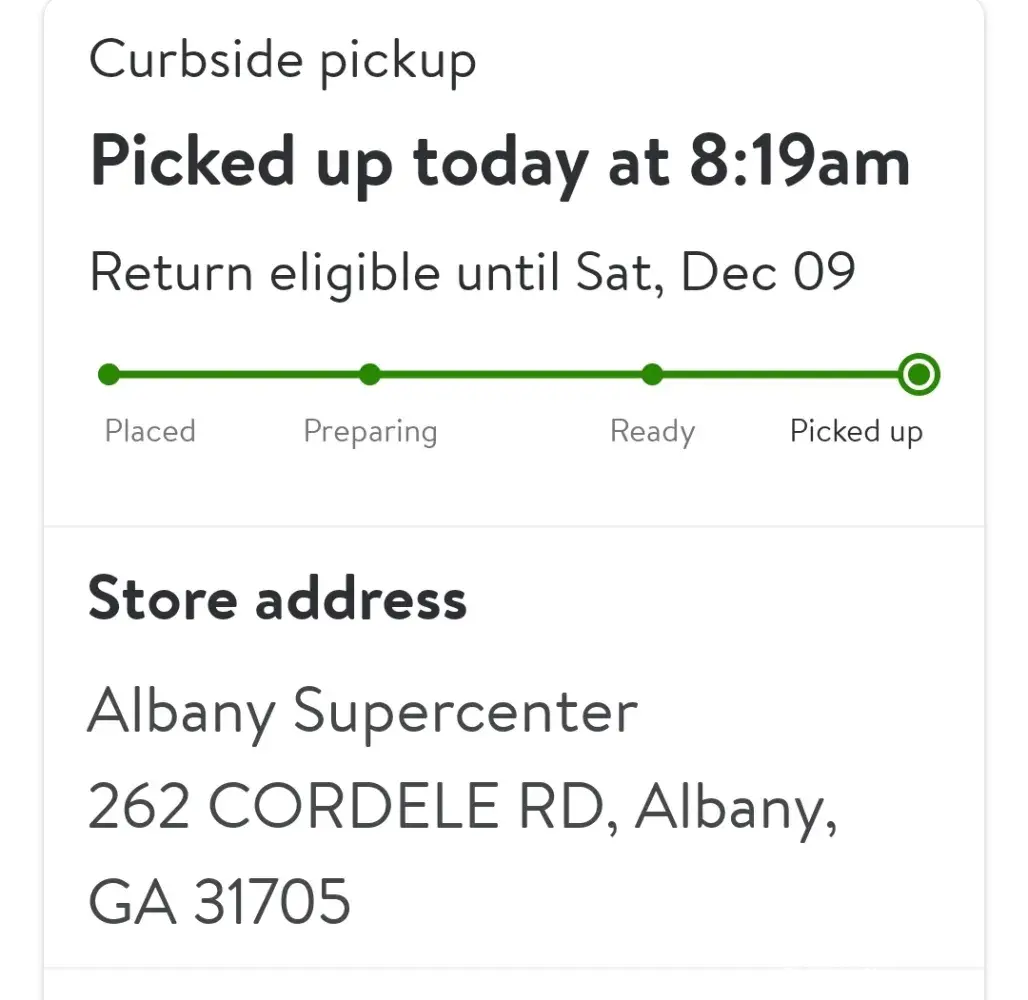
Task: Click the Ready step dot
Action: [x=652, y=375]
